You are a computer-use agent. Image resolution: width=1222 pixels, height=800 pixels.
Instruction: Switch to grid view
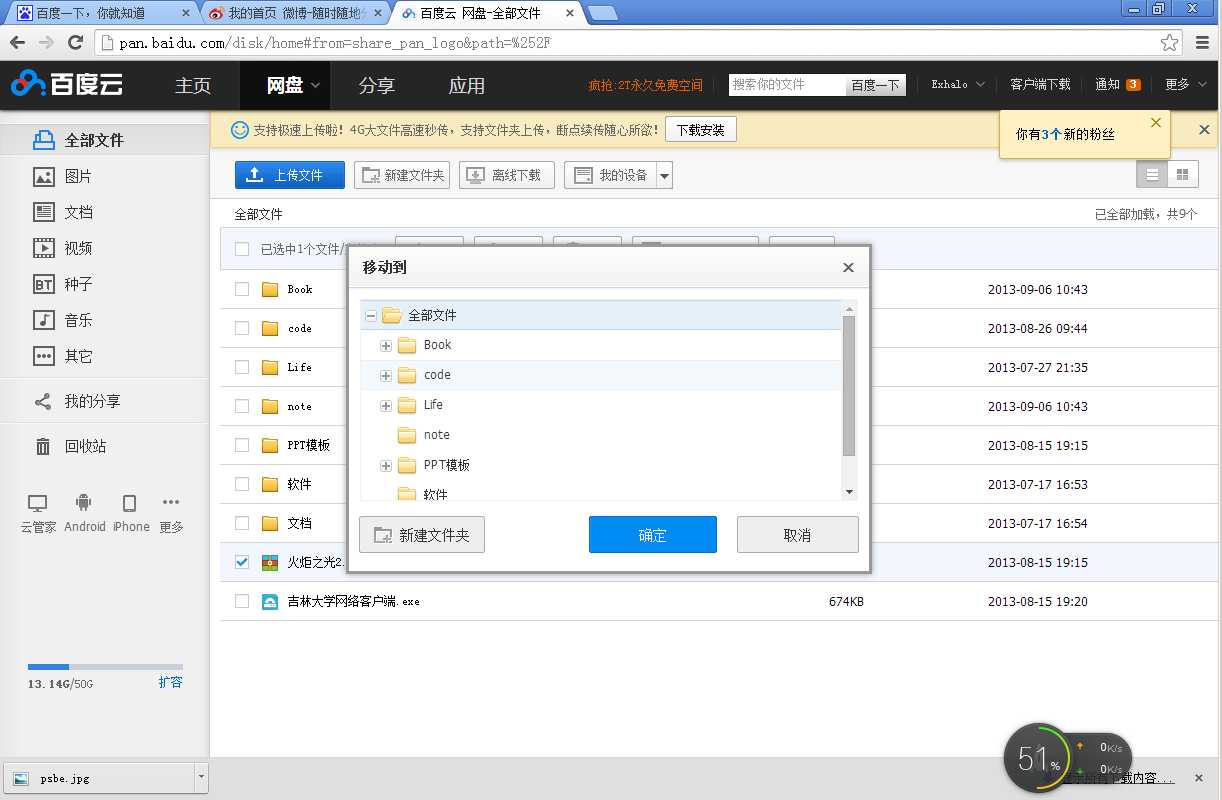pyautogui.click(x=1184, y=174)
